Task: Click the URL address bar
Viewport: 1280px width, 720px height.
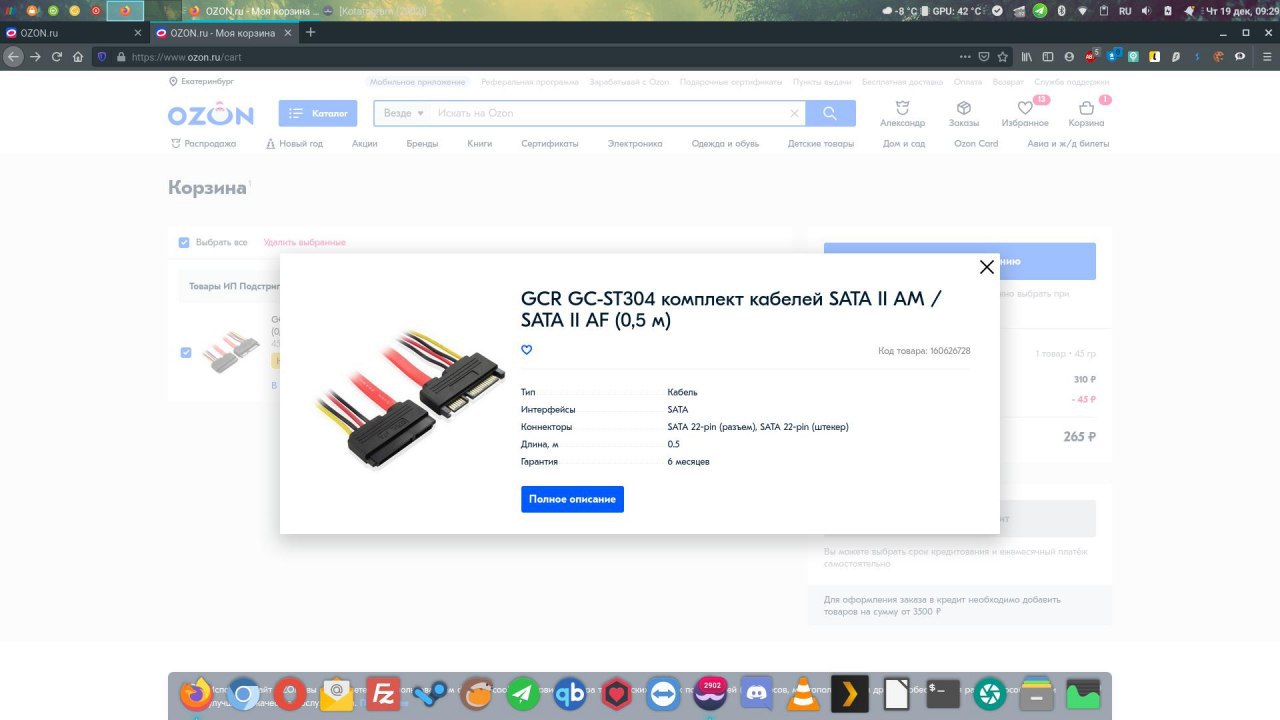Action: point(540,57)
